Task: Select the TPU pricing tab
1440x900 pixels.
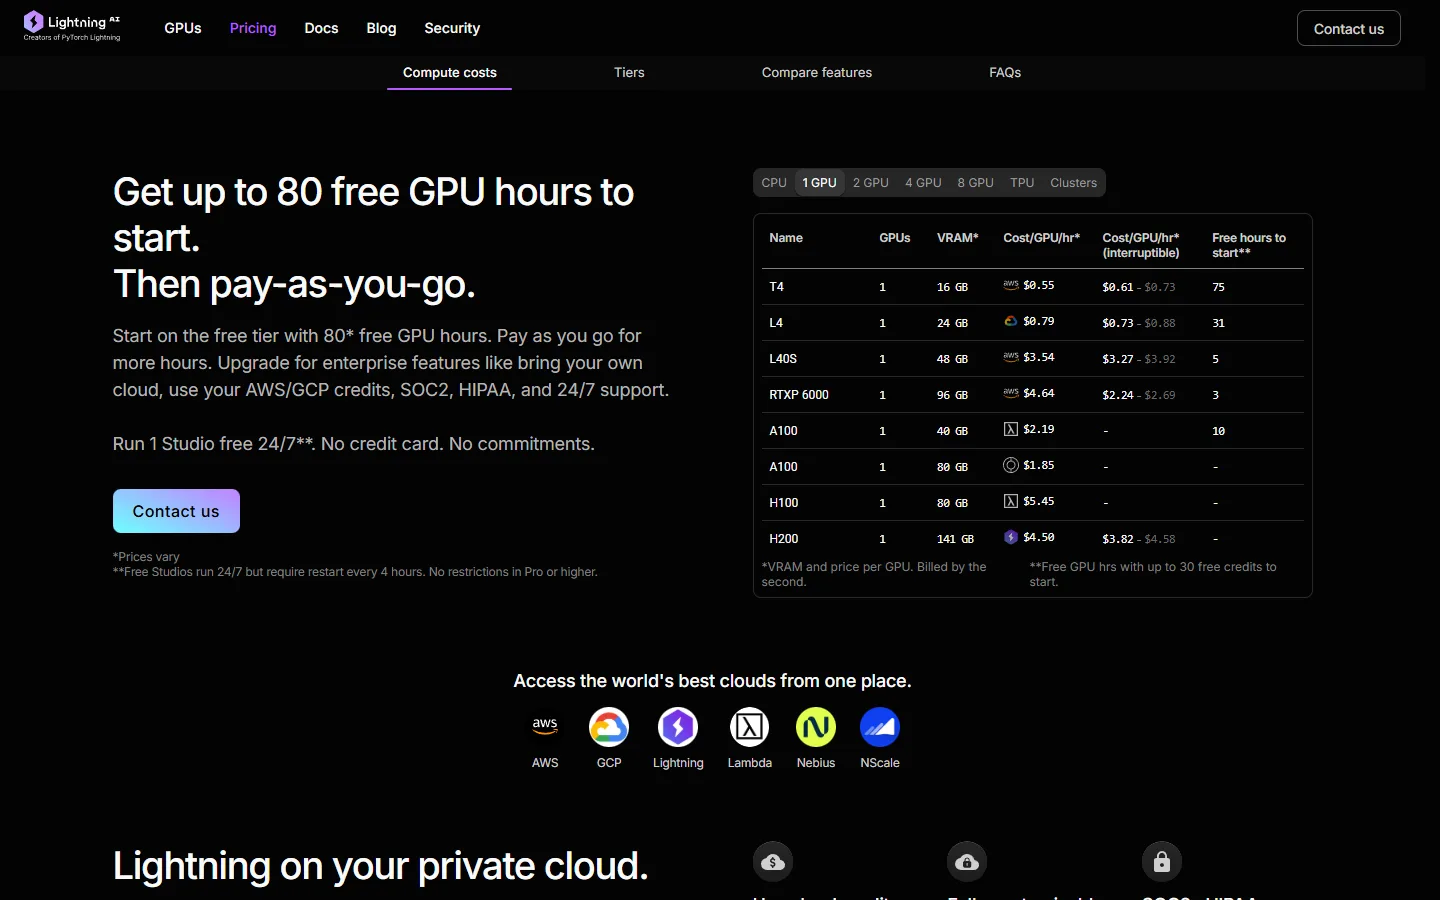Action: pos(1022,183)
